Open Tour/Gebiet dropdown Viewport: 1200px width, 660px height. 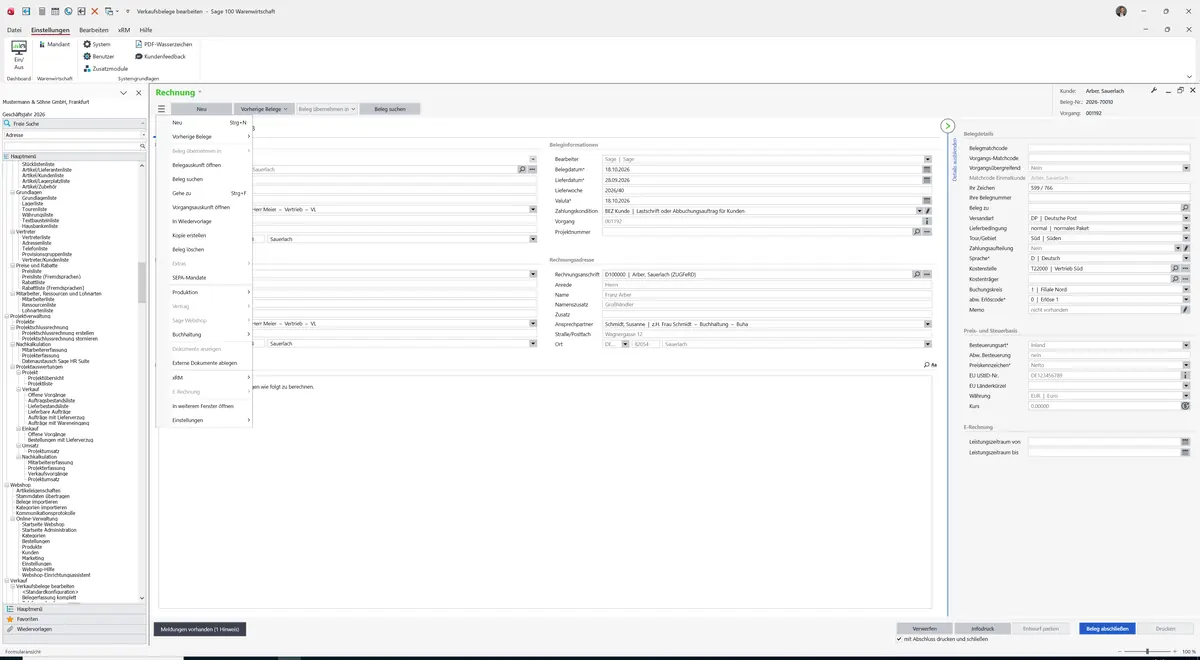1186,238
